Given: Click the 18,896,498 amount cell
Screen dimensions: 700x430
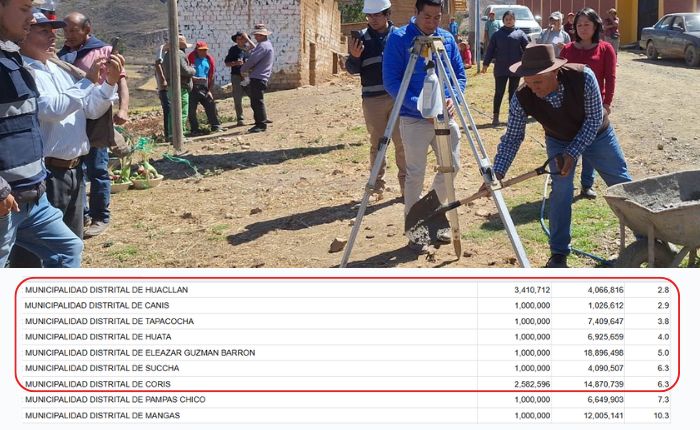Looking at the screenshot, I should coord(604,353).
